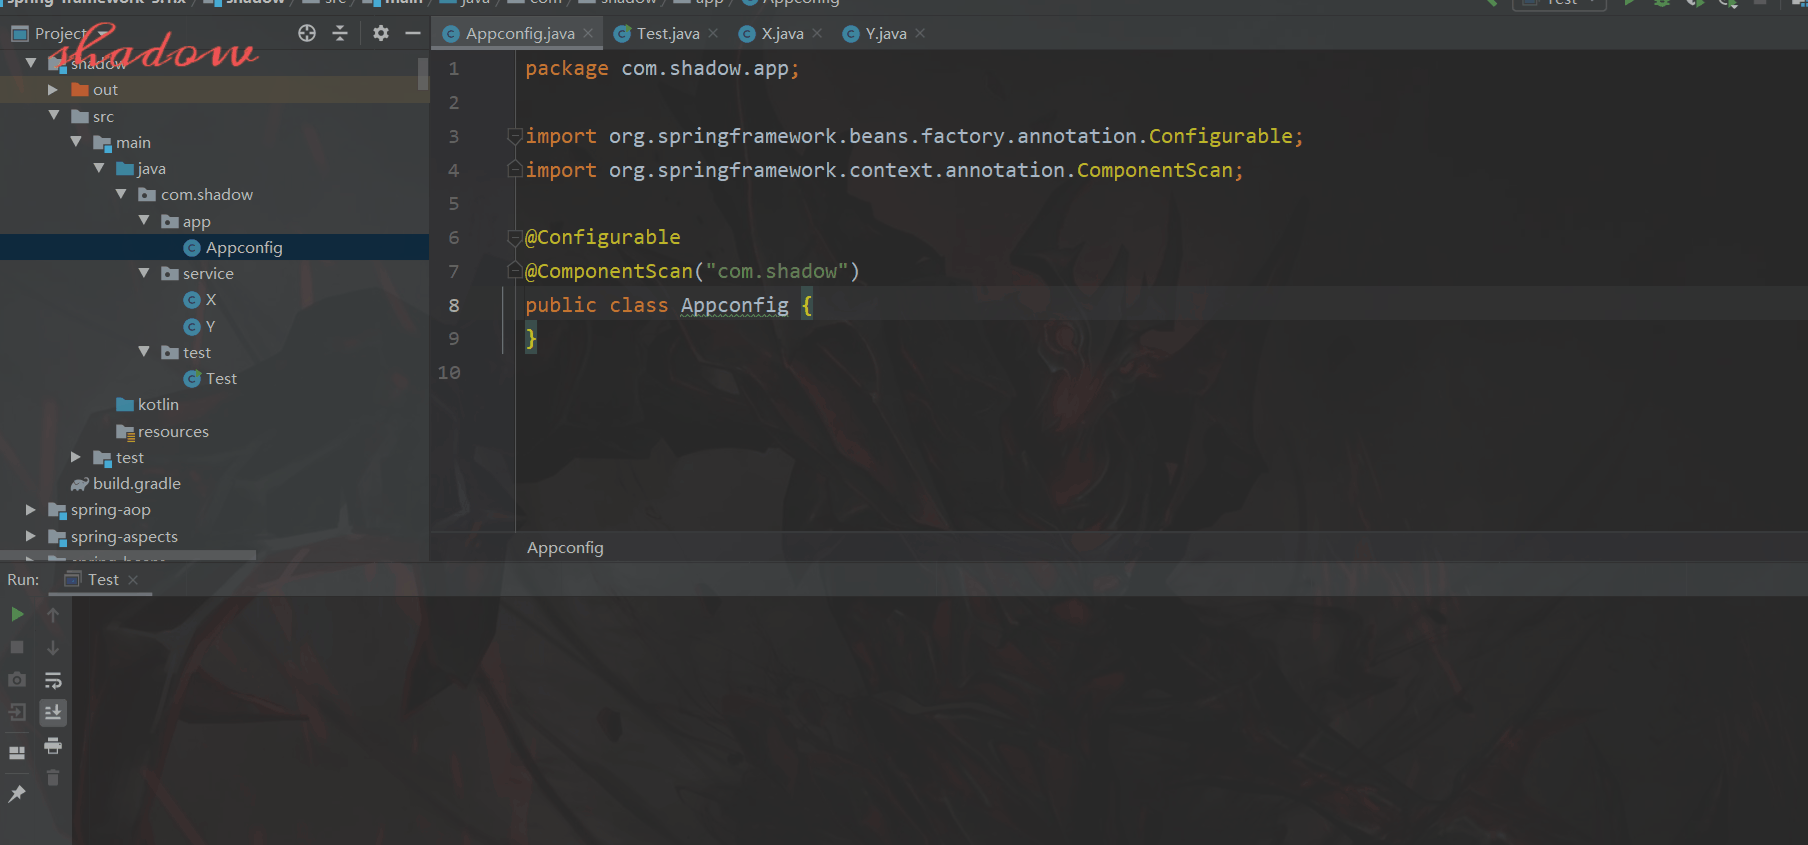Collapse the java folder
The height and width of the screenshot is (845, 1808).
click(99, 168)
